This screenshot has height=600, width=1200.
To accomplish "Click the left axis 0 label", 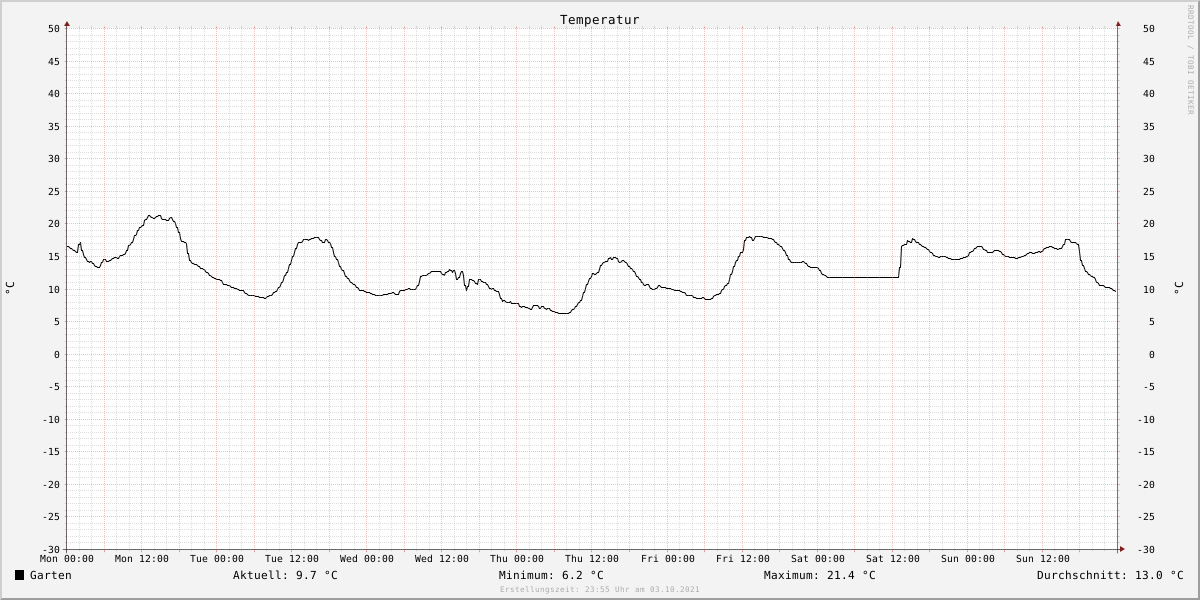I will [58, 354].
